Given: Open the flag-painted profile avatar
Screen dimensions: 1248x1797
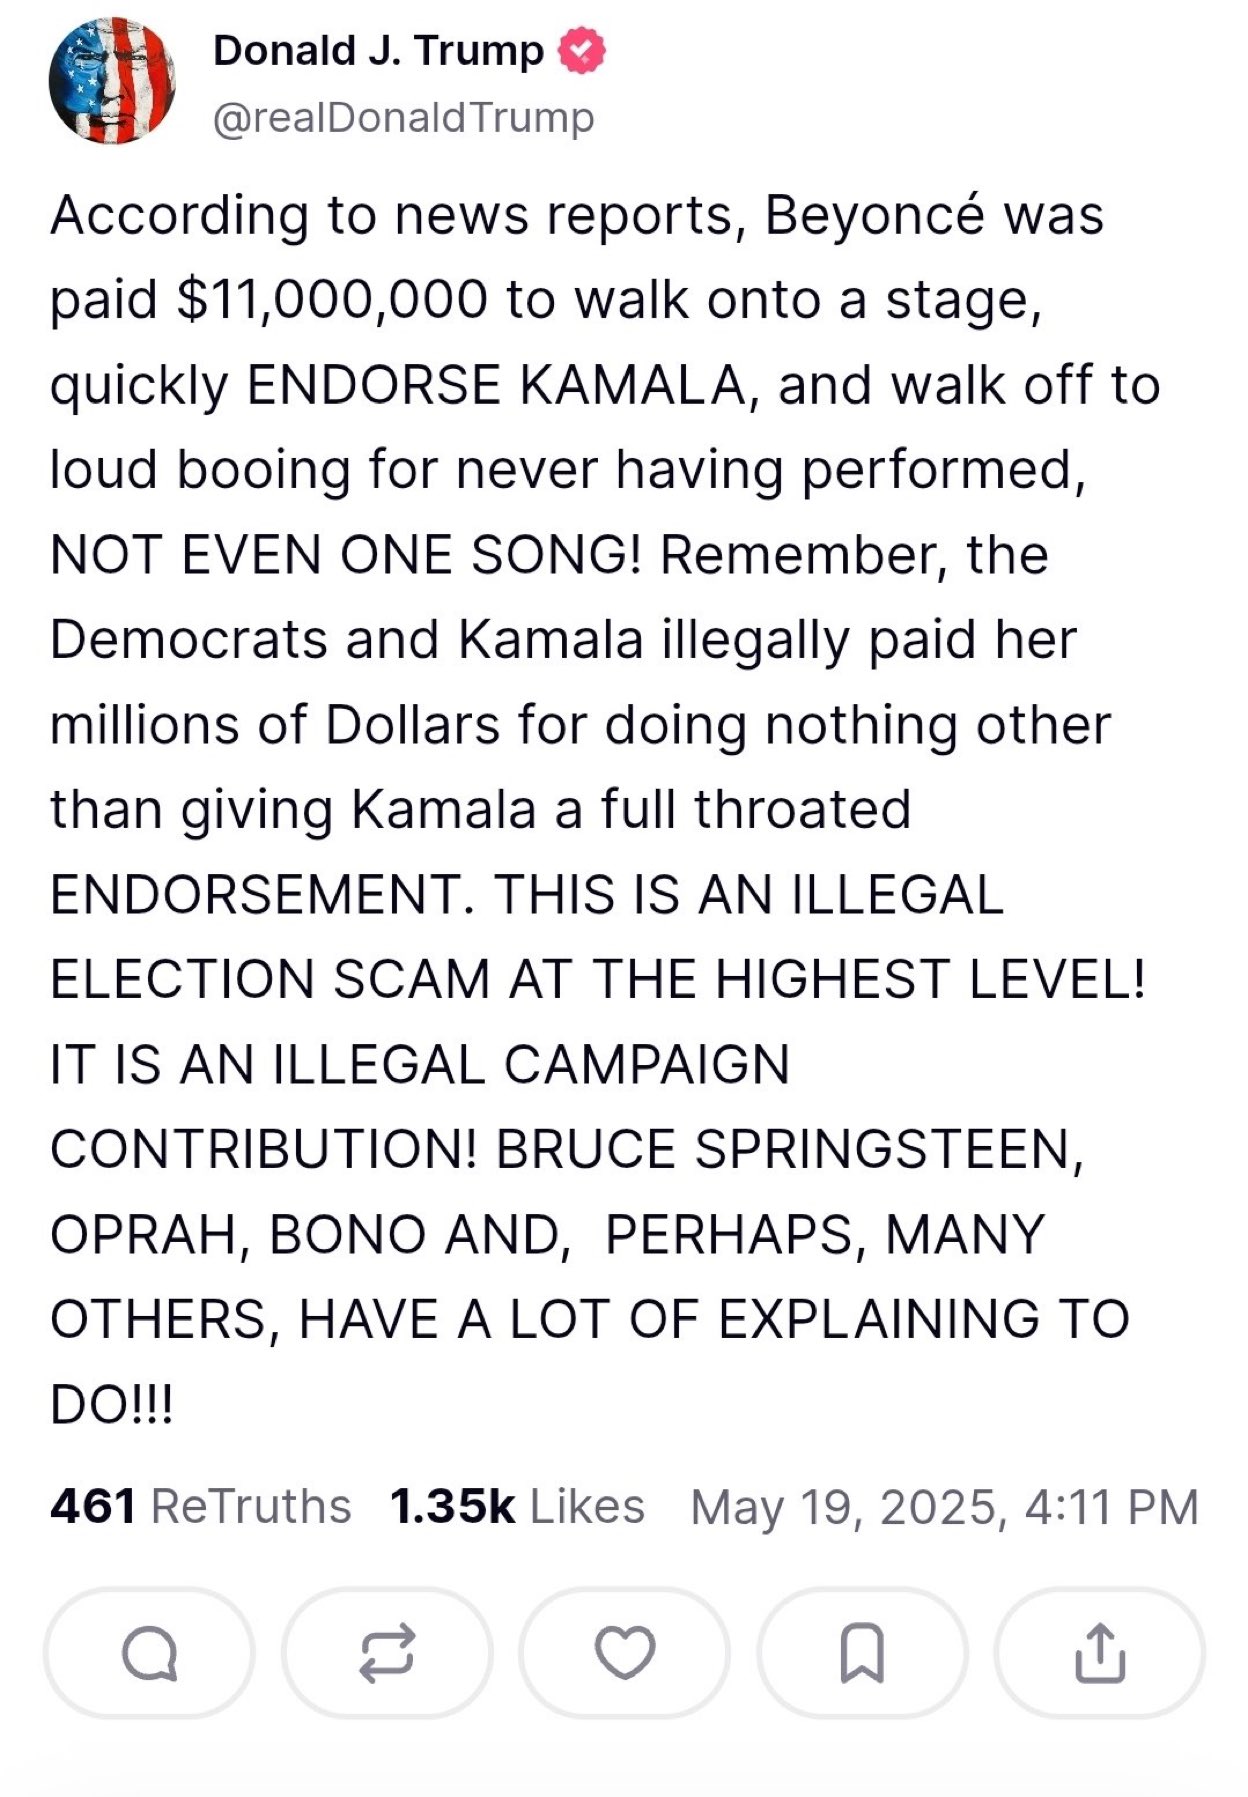Looking at the screenshot, I should tap(112, 82).
